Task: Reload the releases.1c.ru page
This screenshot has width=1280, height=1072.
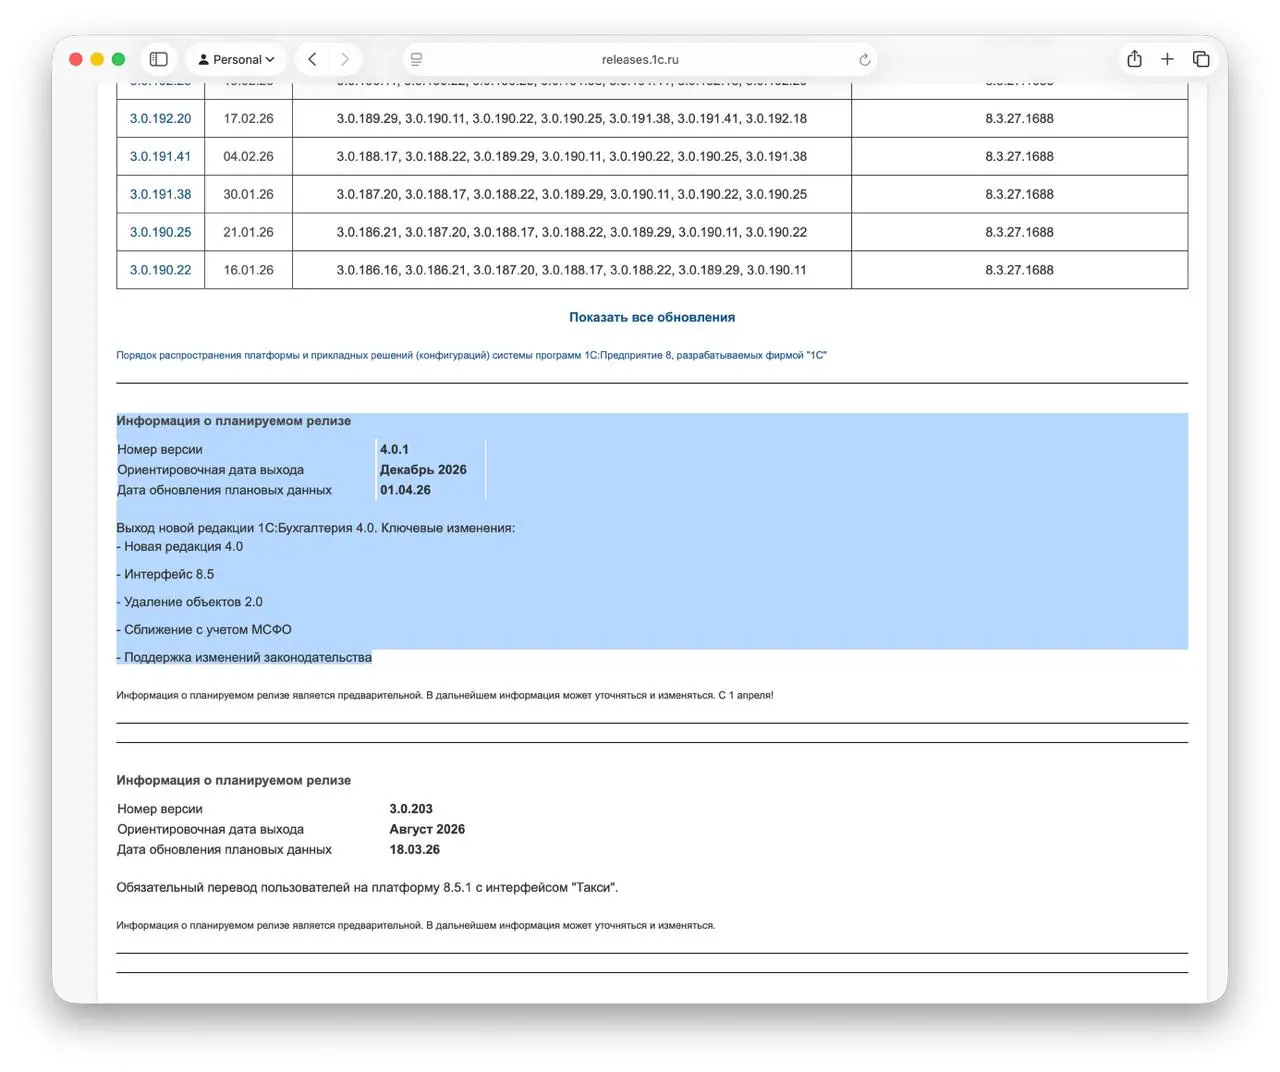Action: pyautogui.click(x=865, y=60)
